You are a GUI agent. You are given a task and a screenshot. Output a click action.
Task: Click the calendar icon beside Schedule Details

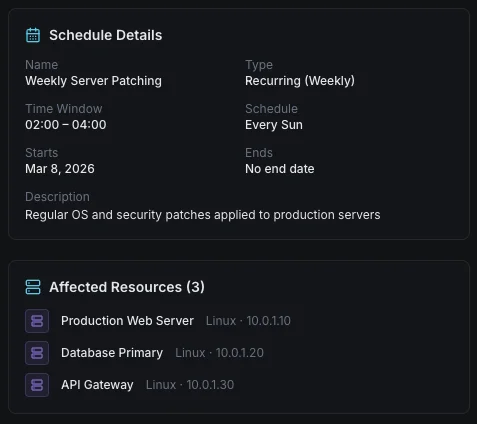33,35
